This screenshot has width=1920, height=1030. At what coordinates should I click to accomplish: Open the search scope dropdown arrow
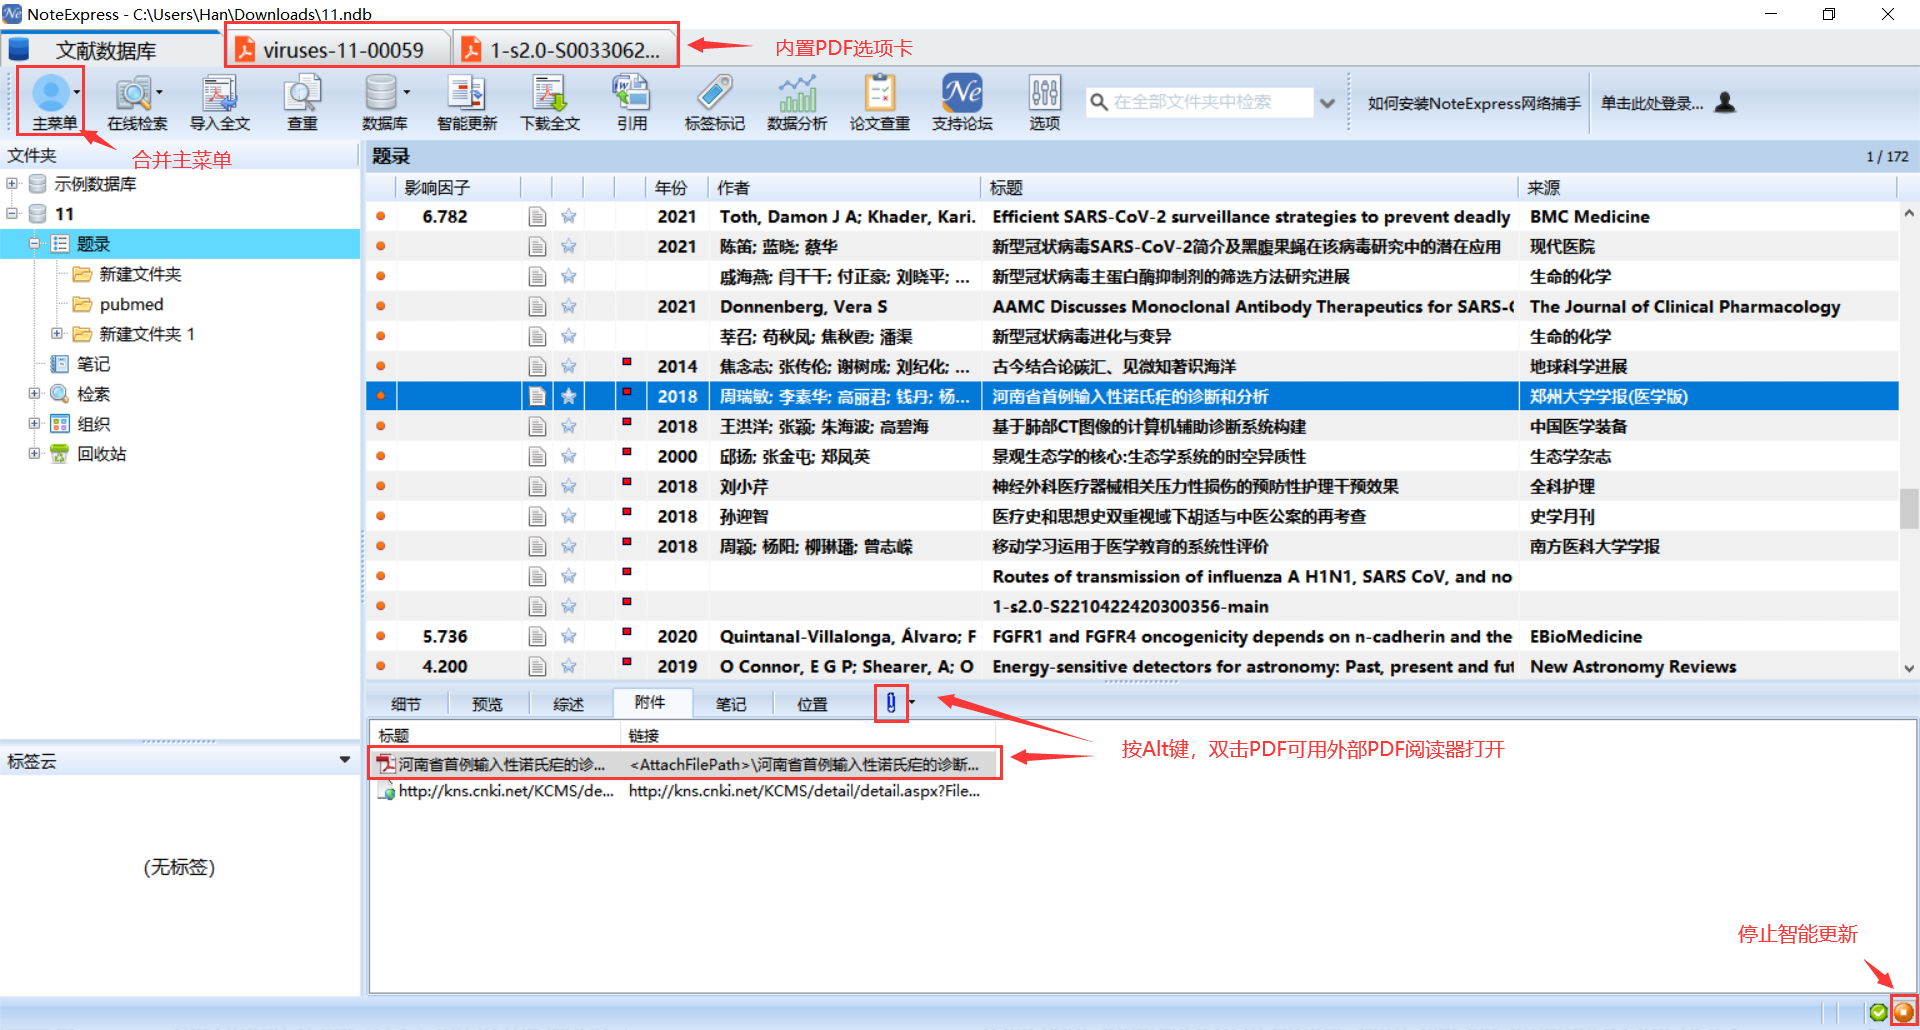[x=1327, y=103]
